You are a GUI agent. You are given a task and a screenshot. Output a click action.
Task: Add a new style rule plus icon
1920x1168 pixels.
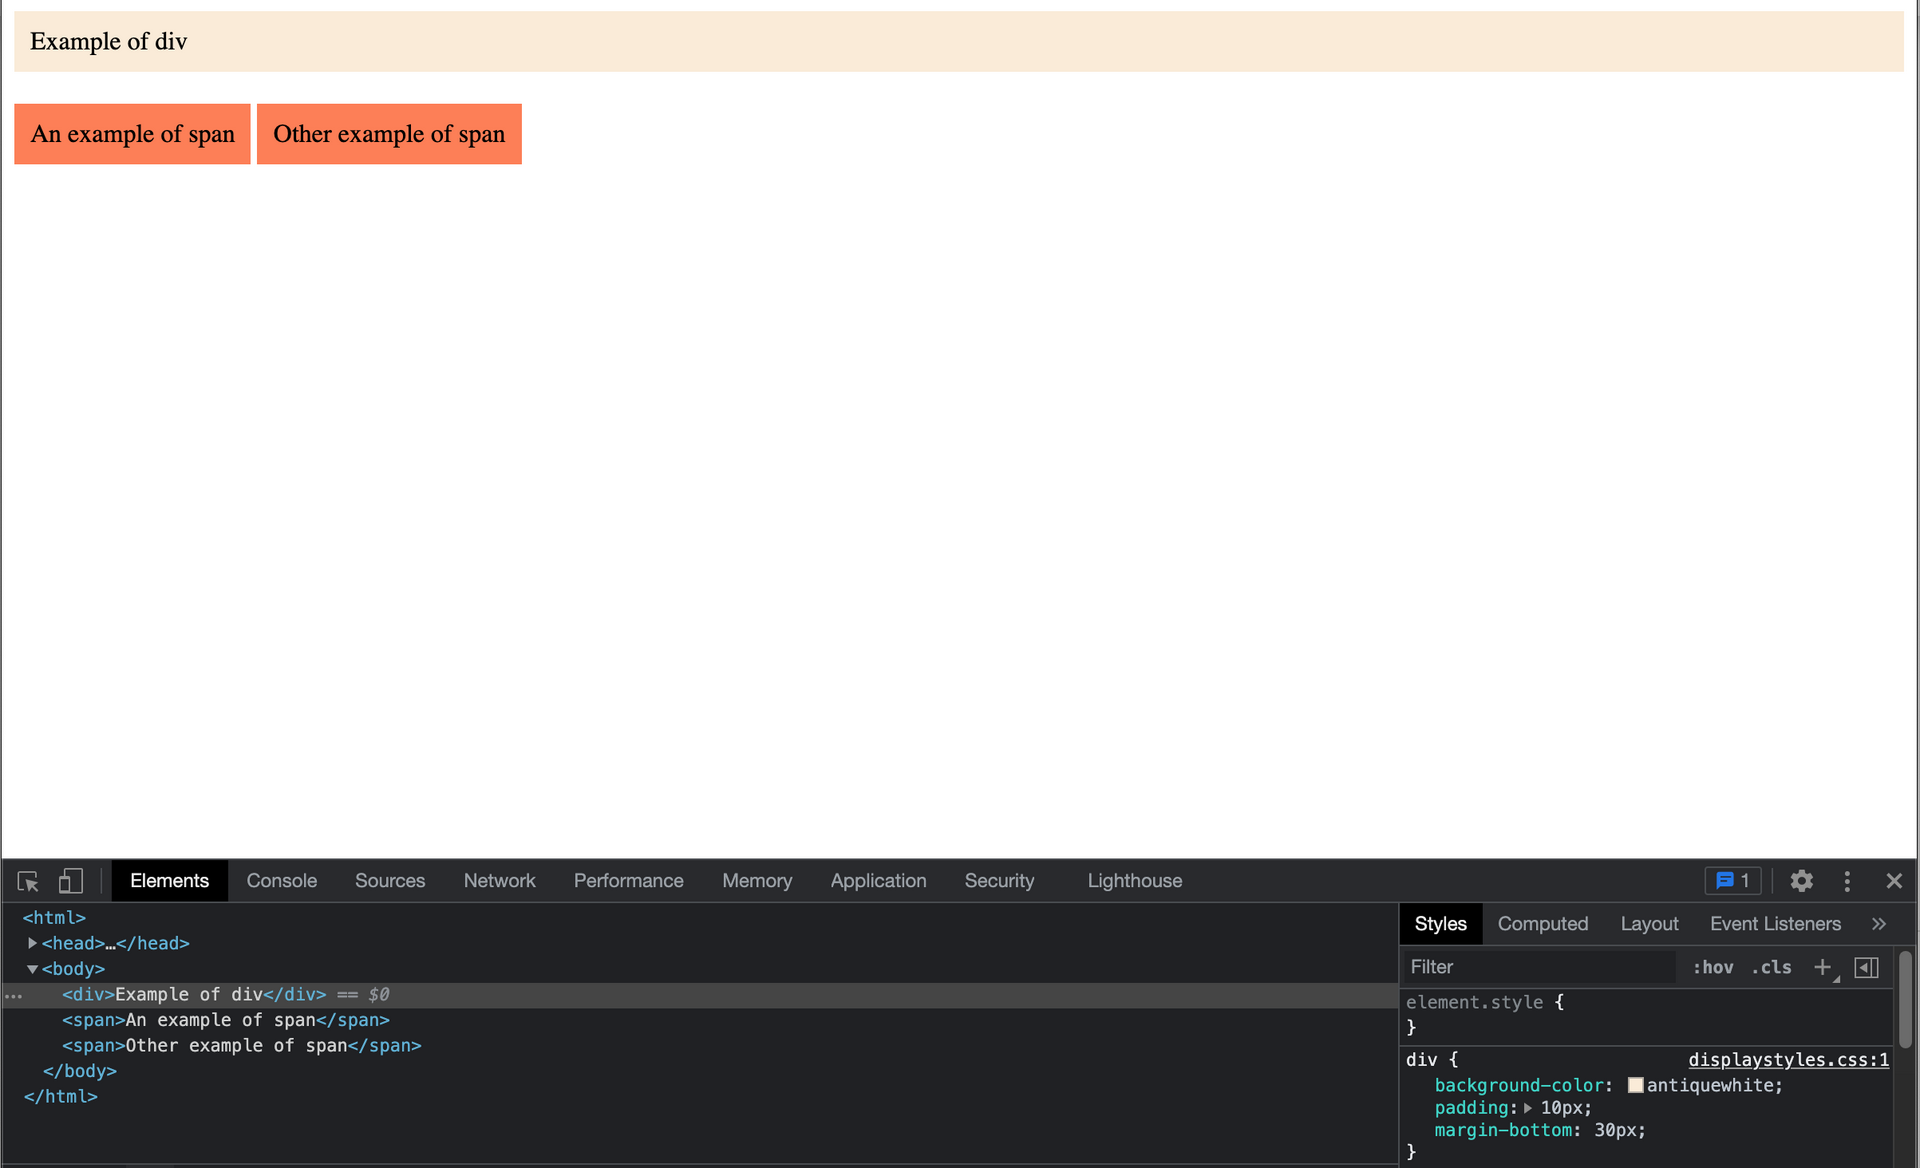point(1823,967)
